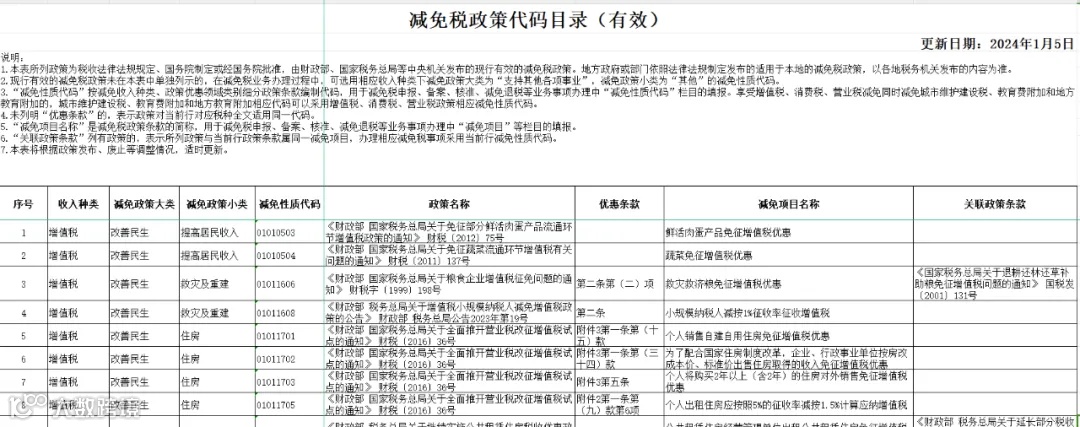Click the 减免政策大类 column header

pyautogui.click(x=144, y=204)
